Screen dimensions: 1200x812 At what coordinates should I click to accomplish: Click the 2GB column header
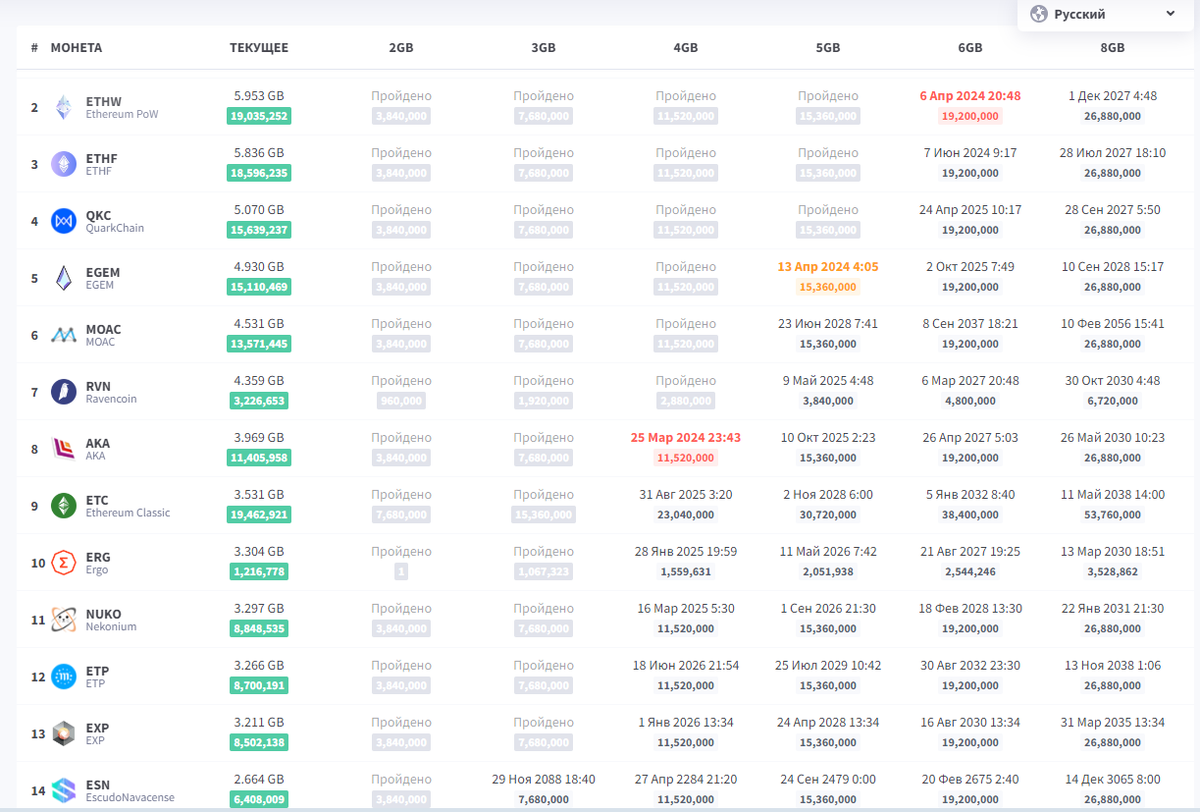click(401, 48)
